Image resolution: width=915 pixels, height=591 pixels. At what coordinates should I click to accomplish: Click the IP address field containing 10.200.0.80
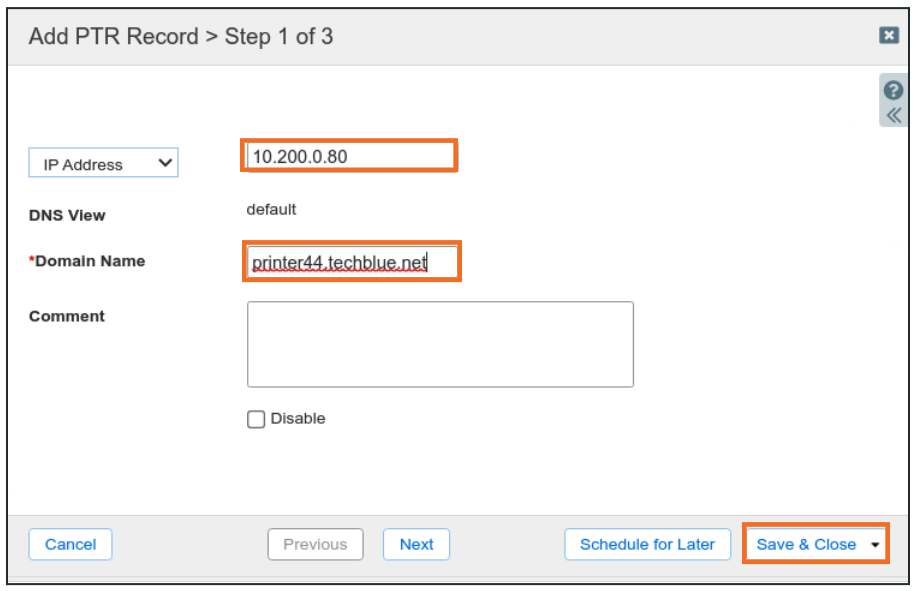click(x=349, y=156)
